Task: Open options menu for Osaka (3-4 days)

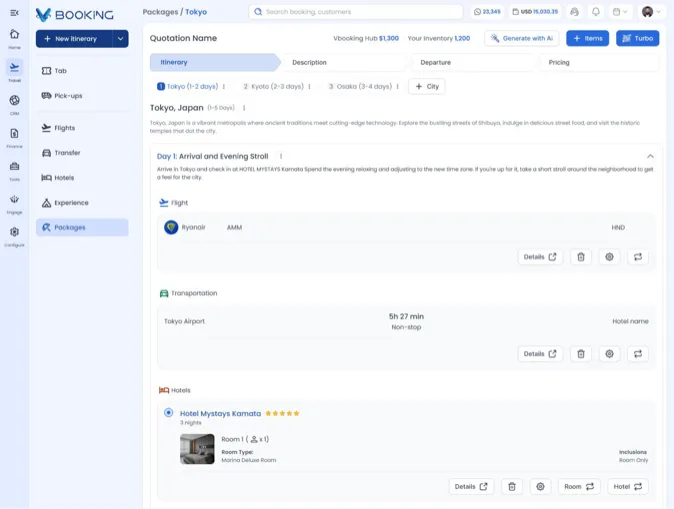Action: (398, 86)
